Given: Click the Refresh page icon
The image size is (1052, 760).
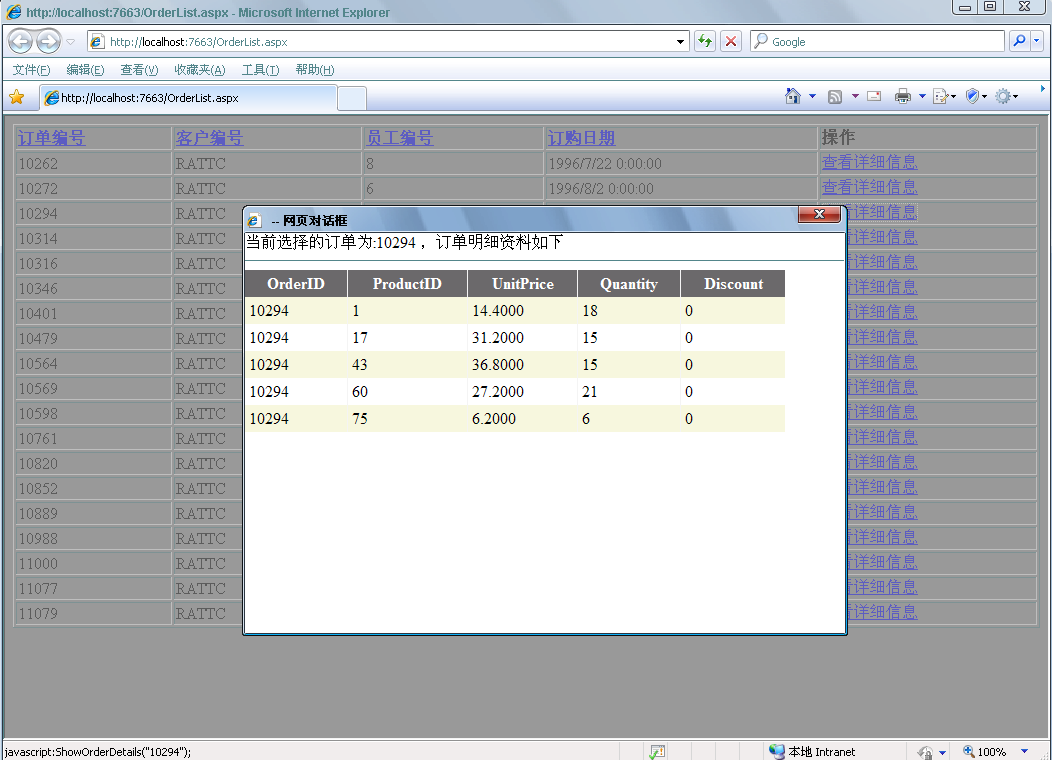Looking at the screenshot, I should coord(705,41).
